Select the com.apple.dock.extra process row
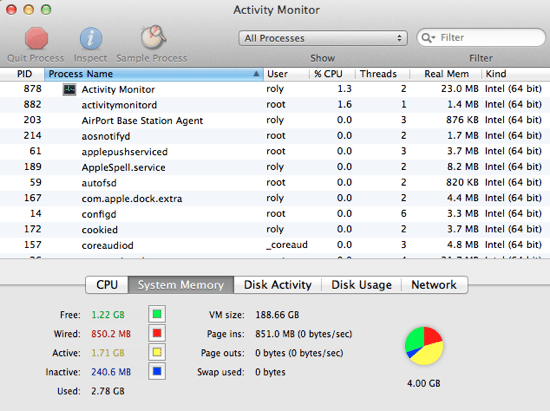This screenshot has height=411, width=550. tap(275, 198)
